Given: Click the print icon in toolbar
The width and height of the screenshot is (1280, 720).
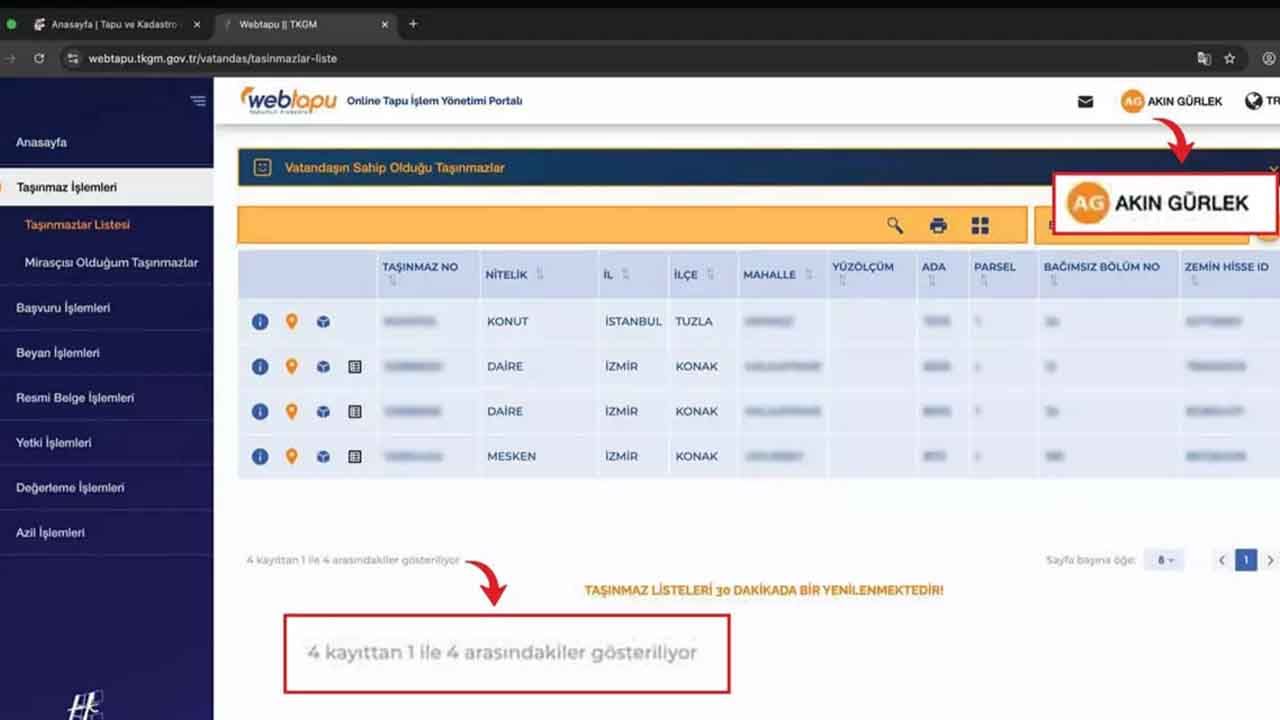Looking at the screenshot, I should [x=938, y=226].
